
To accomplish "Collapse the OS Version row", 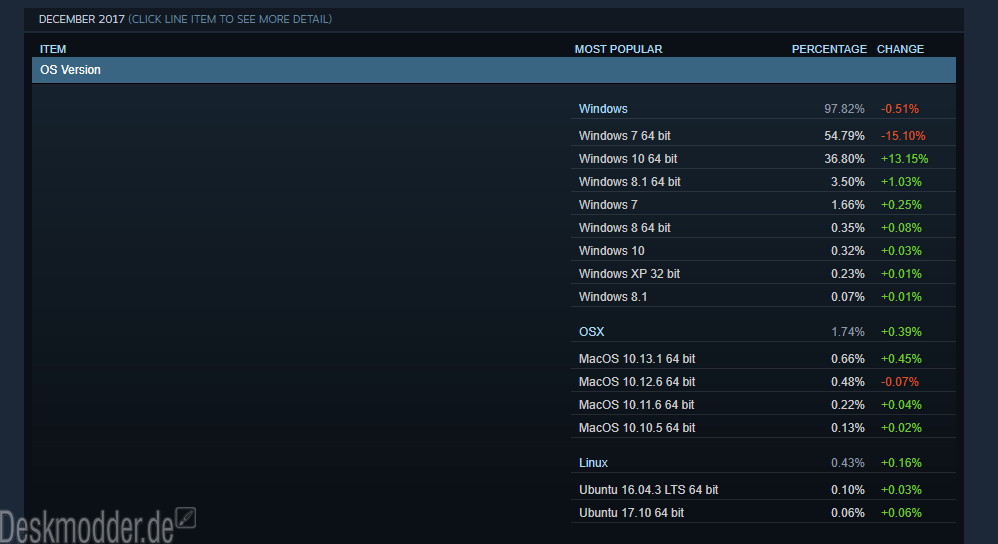I will 494,70.
